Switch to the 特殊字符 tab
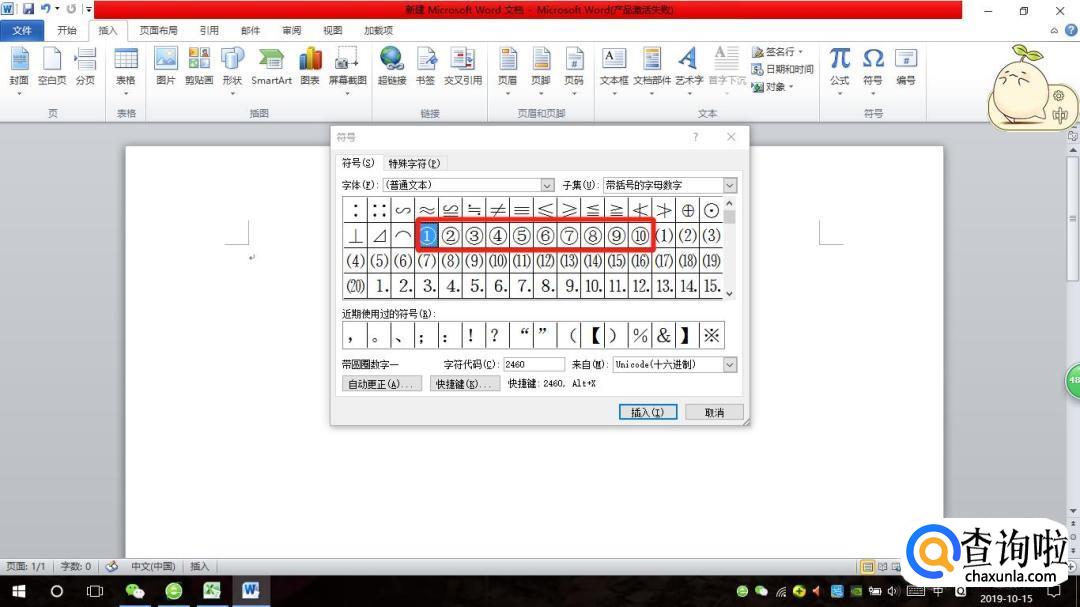 pos(414,163)
